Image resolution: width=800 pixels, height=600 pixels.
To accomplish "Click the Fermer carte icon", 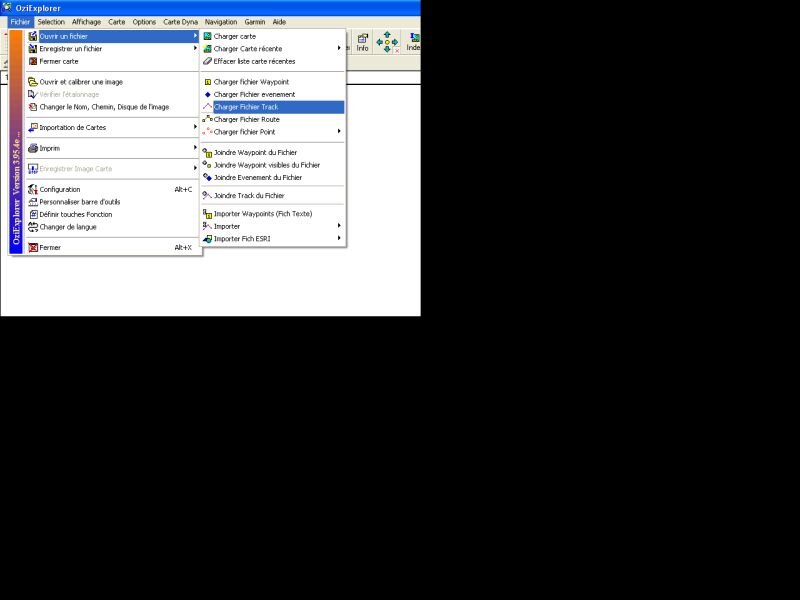I will click(33, 61).
